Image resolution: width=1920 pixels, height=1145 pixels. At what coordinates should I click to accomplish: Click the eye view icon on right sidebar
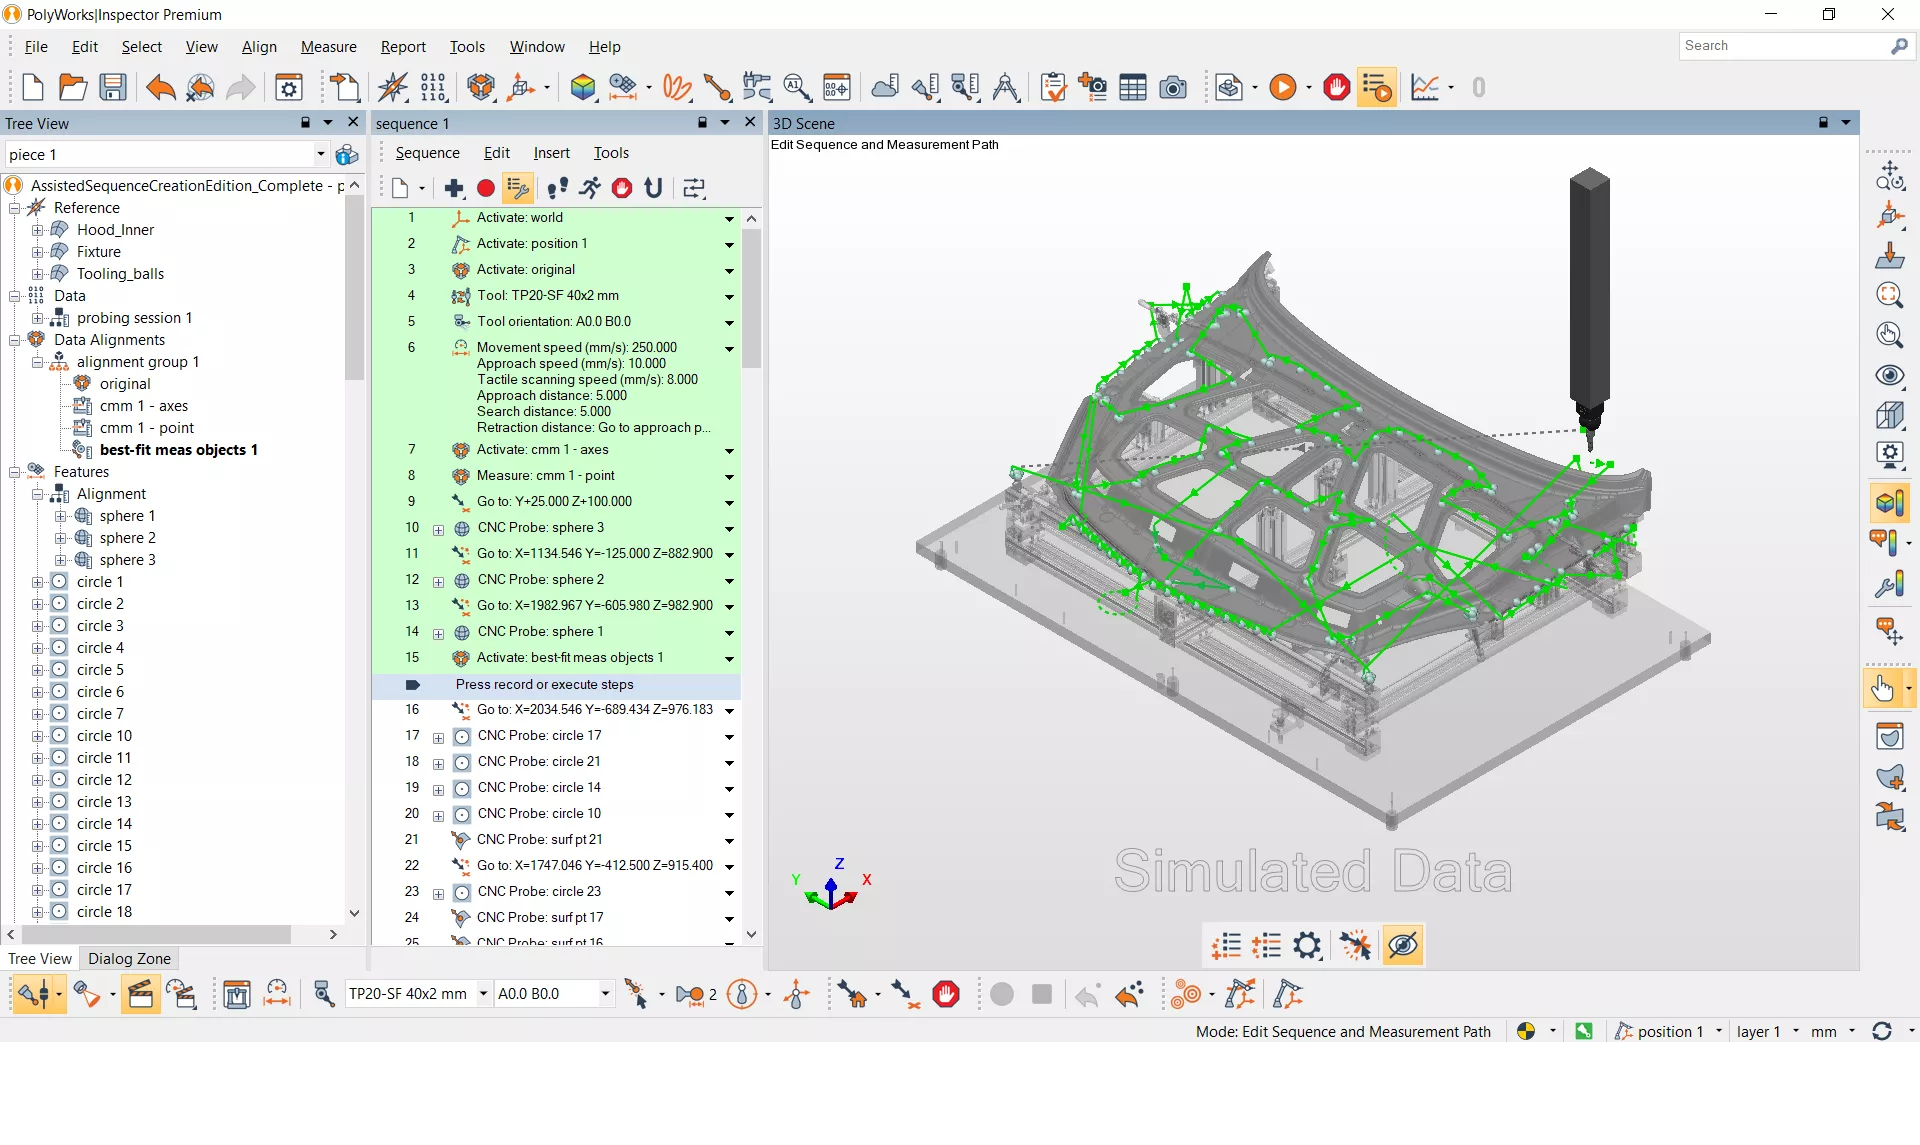coord(1889,375)
